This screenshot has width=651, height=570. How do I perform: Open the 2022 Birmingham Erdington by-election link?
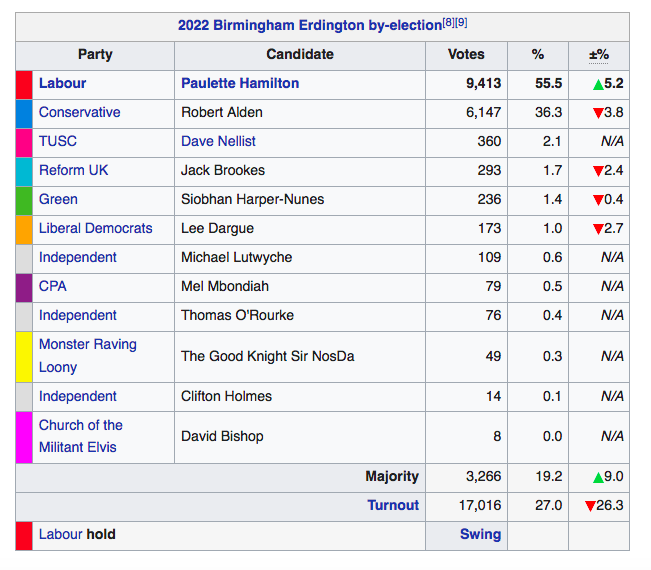tap(309, 26)
